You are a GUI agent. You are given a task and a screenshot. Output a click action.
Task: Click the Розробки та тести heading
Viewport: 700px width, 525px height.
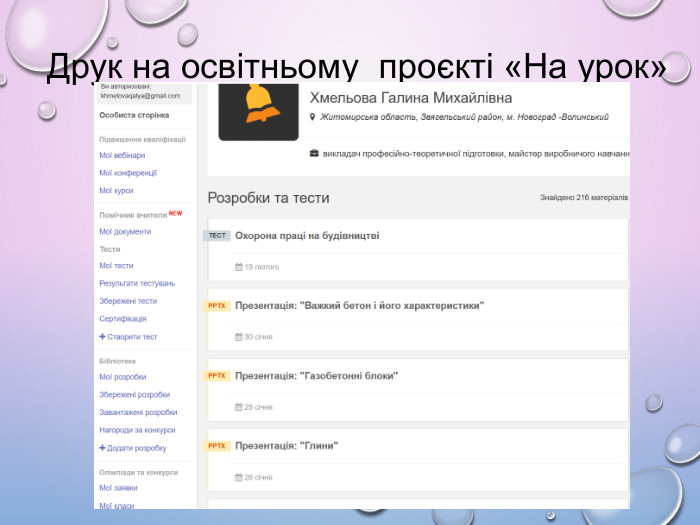(269, 198)
